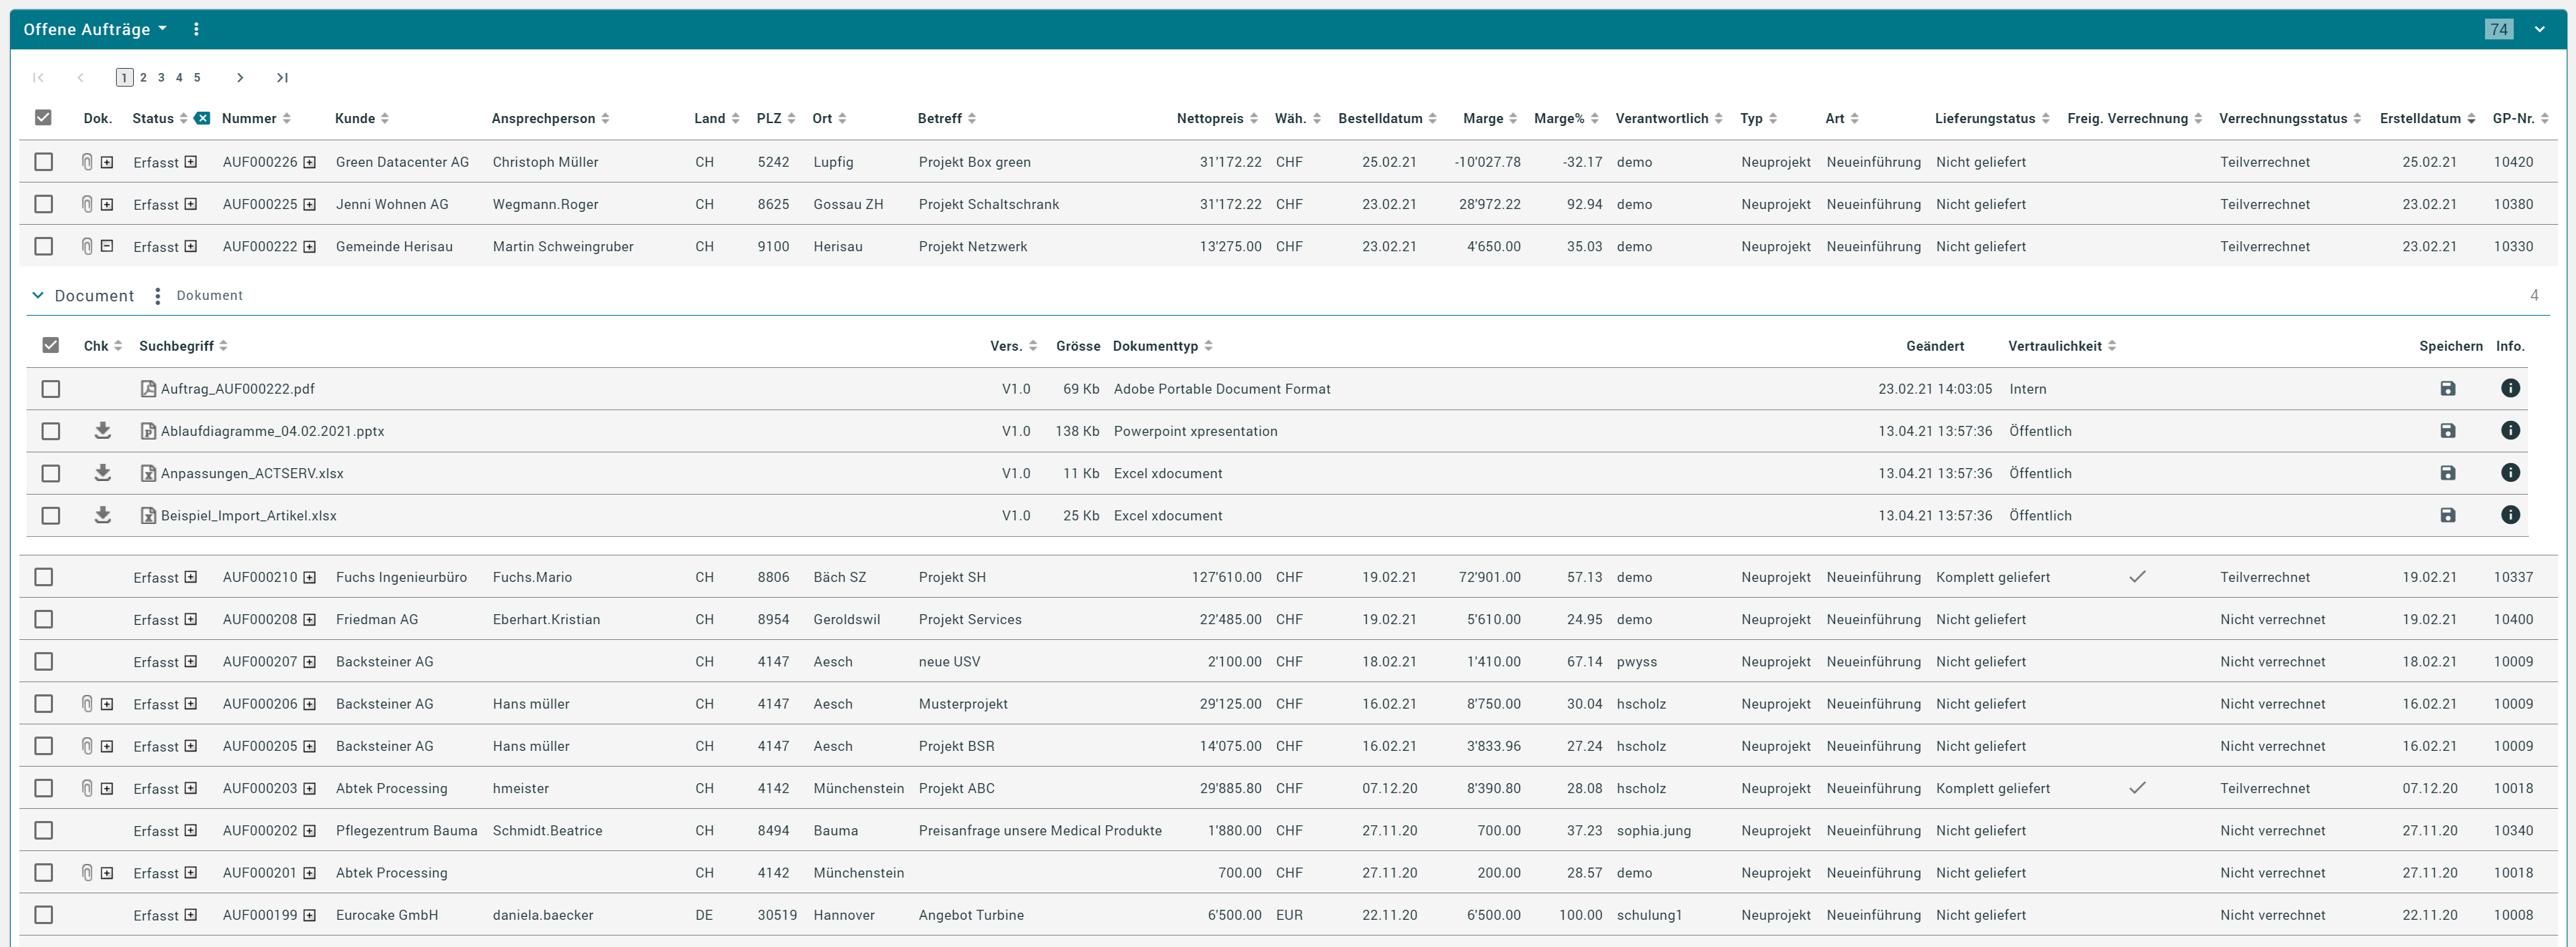This screenshot has width=2576, height=947.
Task: Open Auftrag_AUF000222.pdf document link
Action: click(x=237, y=389)
